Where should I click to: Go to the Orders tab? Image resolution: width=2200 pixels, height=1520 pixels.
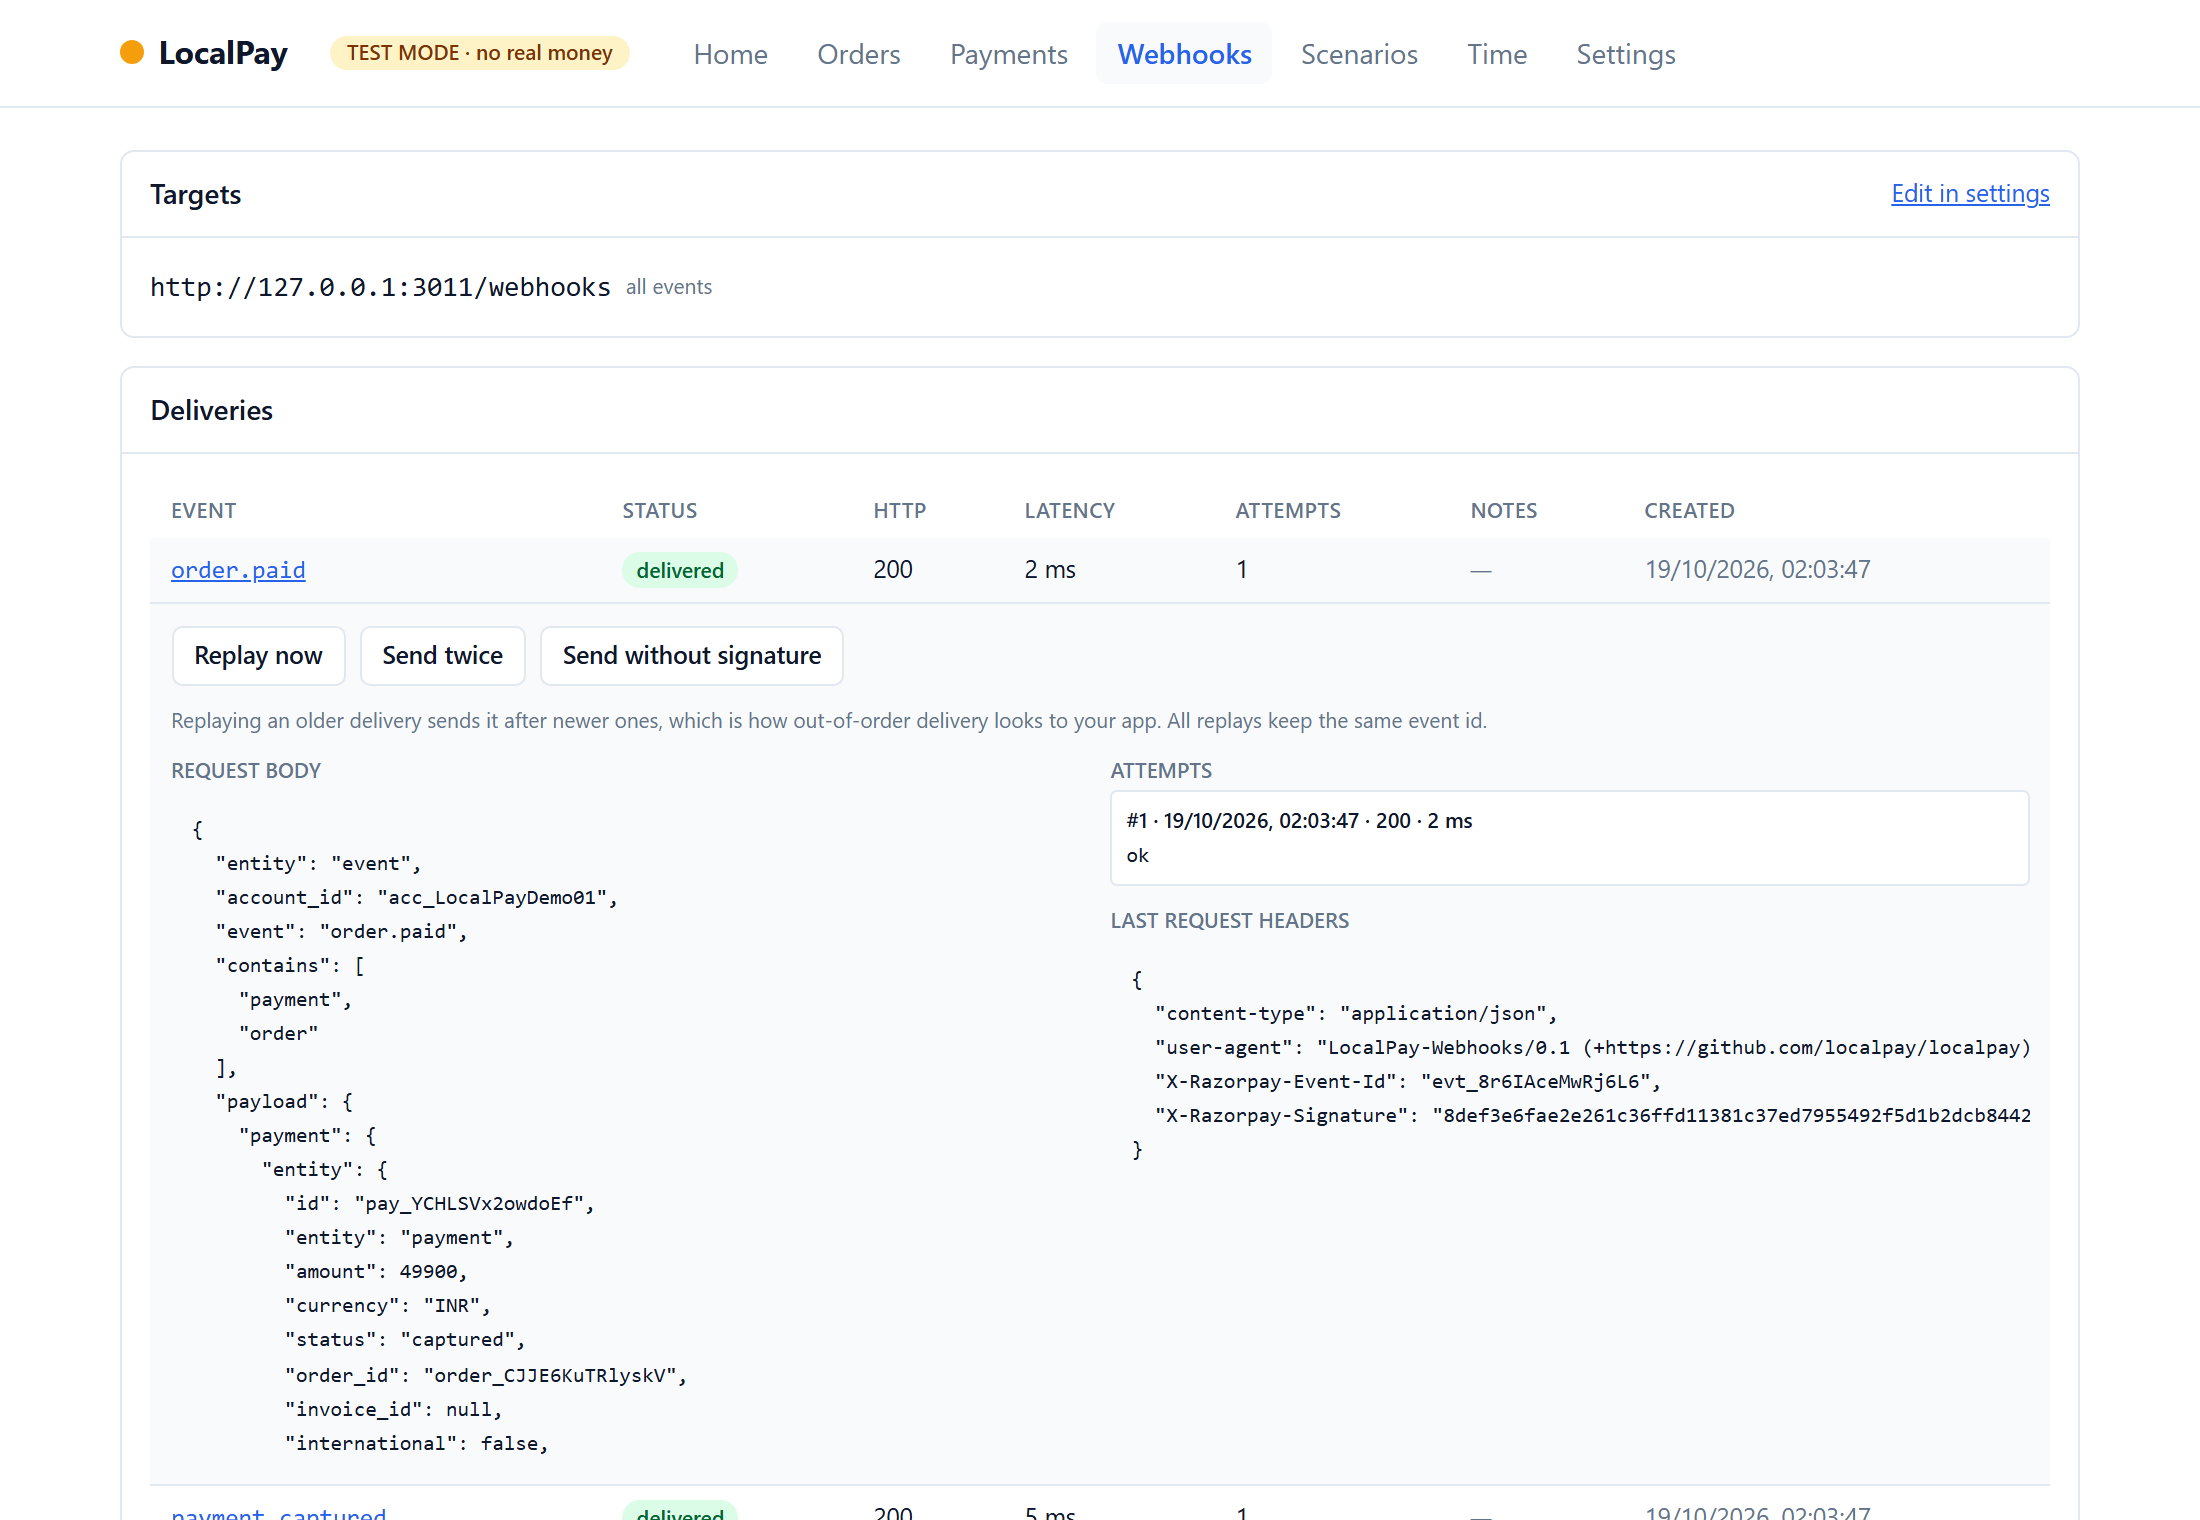tap(859, 54)
